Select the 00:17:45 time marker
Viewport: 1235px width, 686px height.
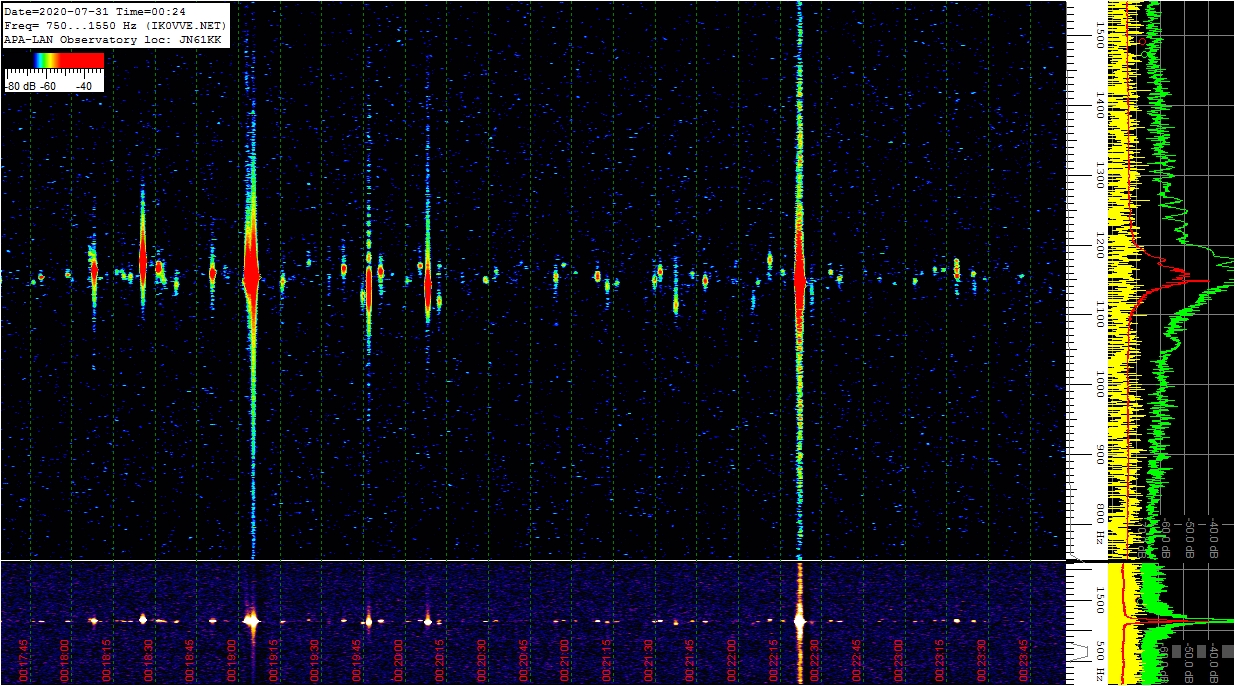22,662
